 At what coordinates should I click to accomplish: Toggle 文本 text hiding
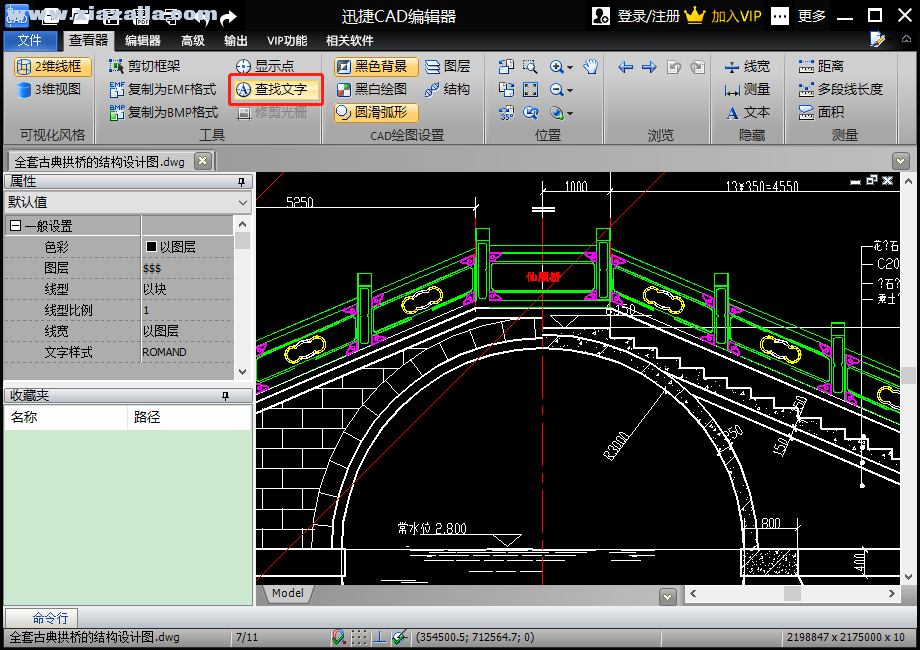748,112
